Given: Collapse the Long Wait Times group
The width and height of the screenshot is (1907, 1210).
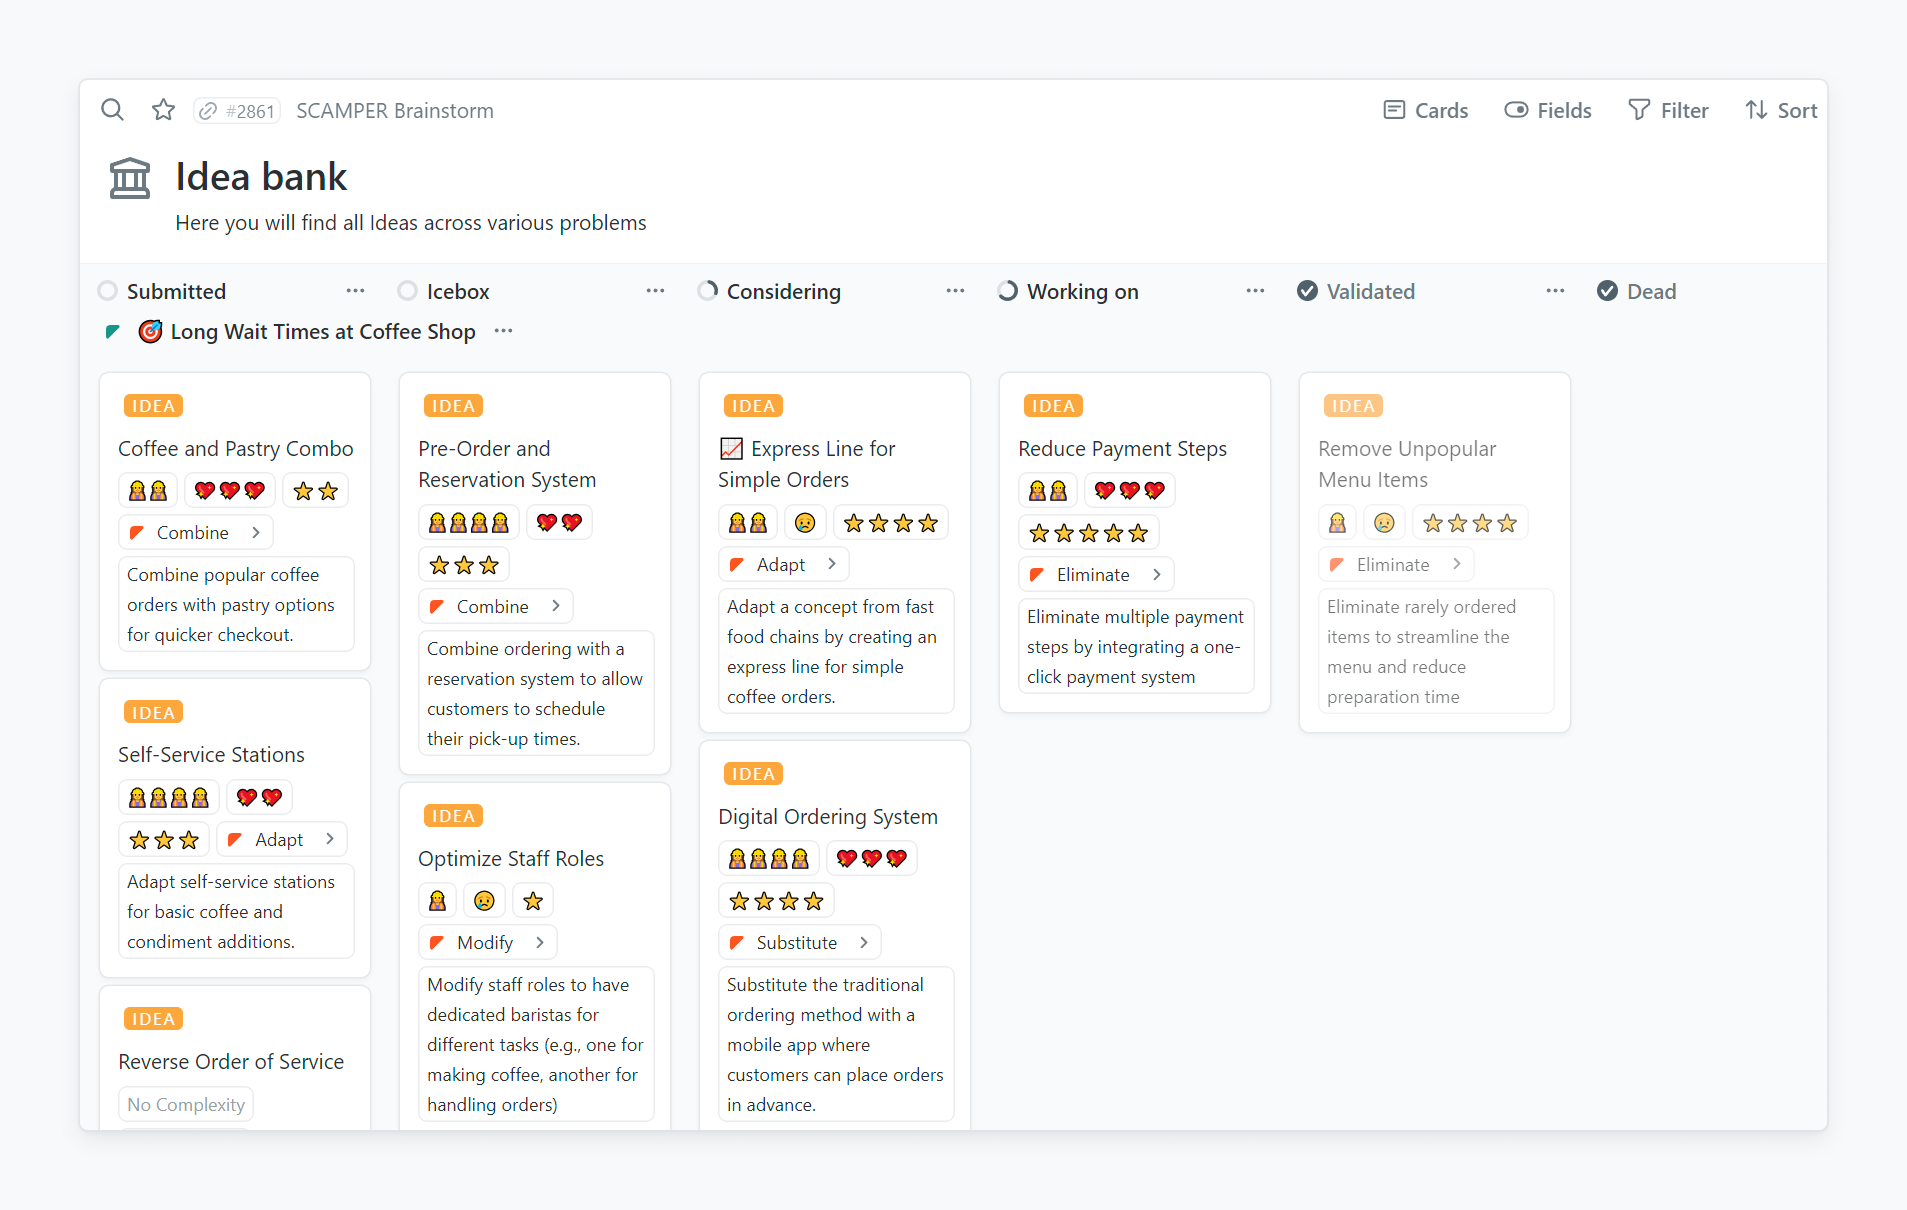Looking at the screenshot, I should (113, 332).
